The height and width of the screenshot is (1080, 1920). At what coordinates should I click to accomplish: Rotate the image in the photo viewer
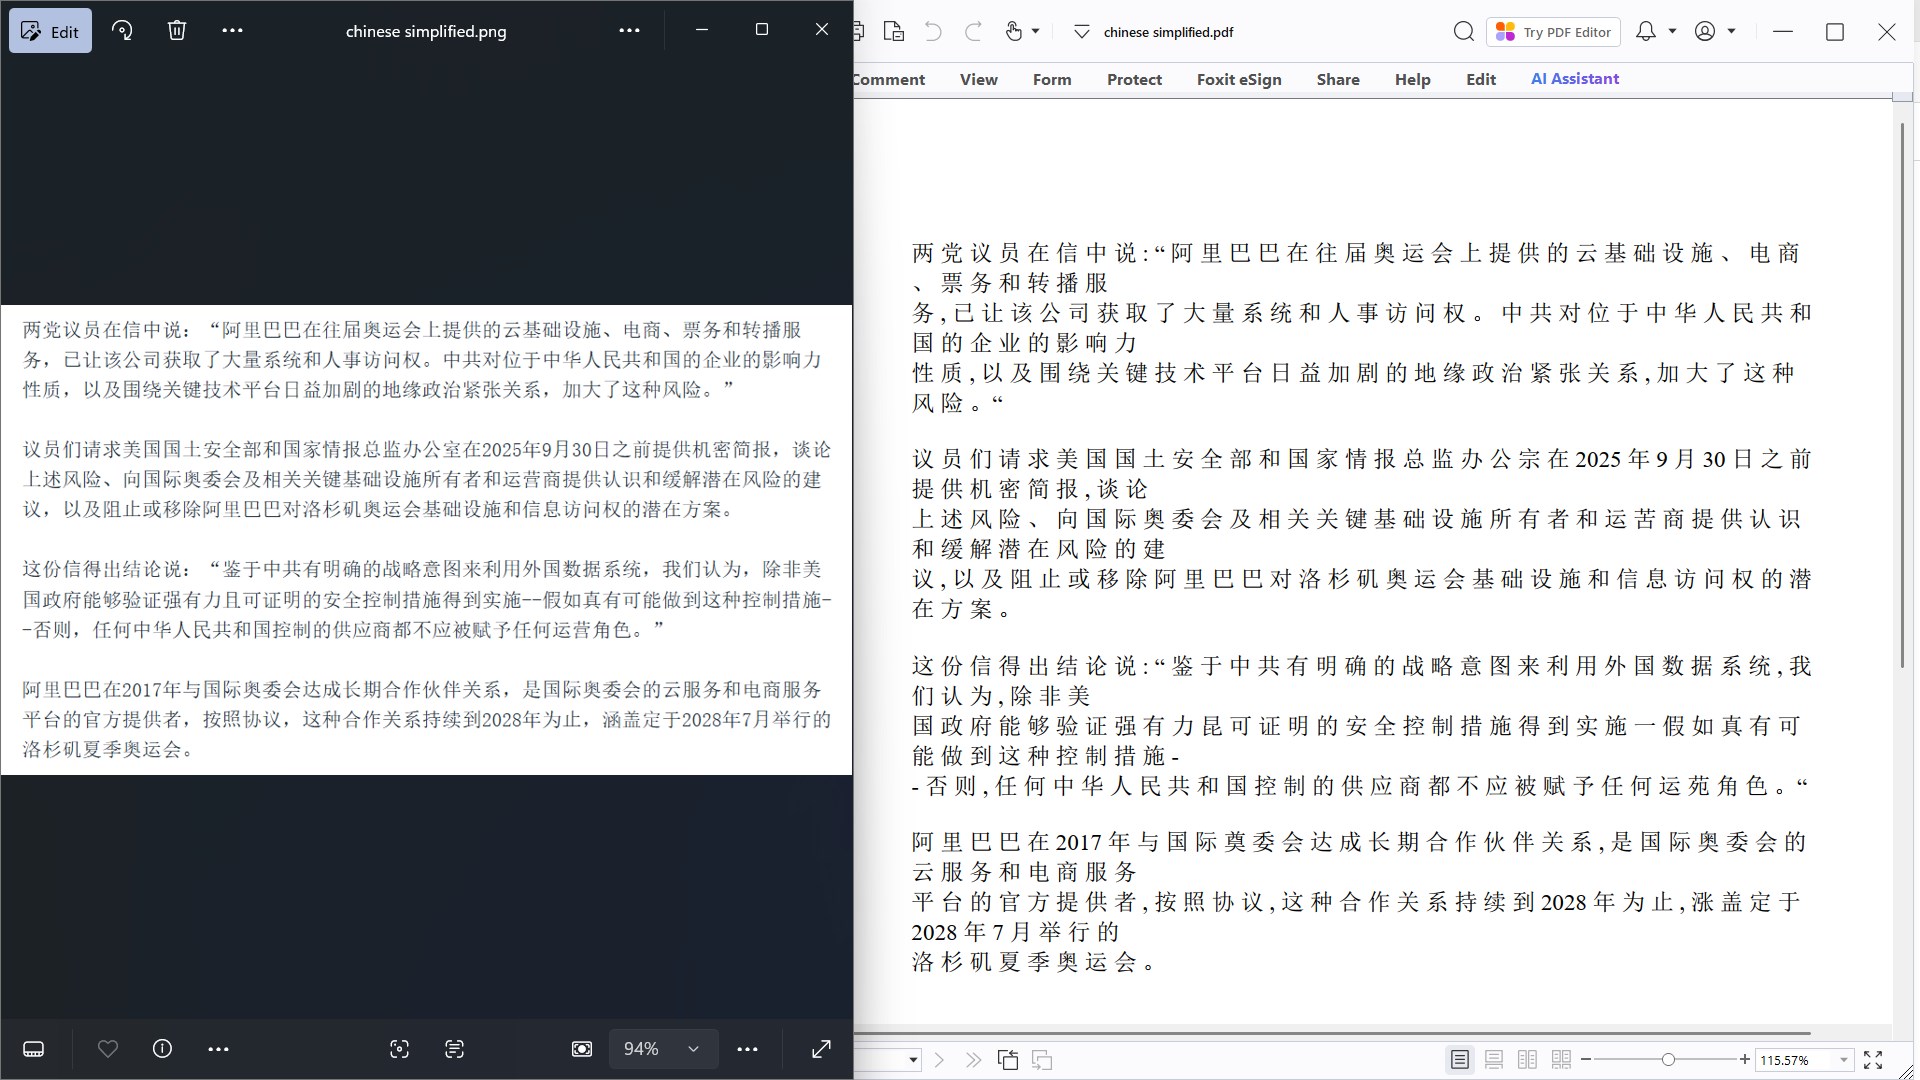[122, 31]
